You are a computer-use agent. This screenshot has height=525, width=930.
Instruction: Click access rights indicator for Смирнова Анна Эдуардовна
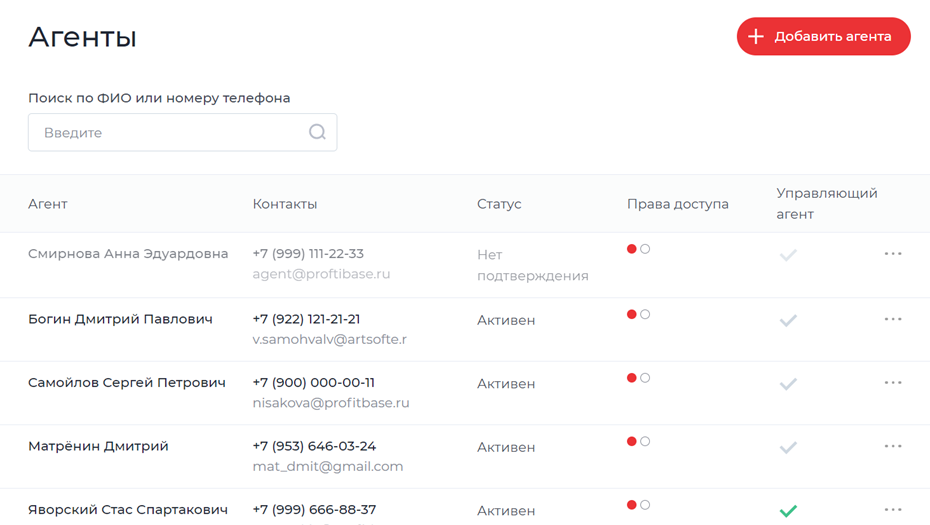click(x=638, y=249)
